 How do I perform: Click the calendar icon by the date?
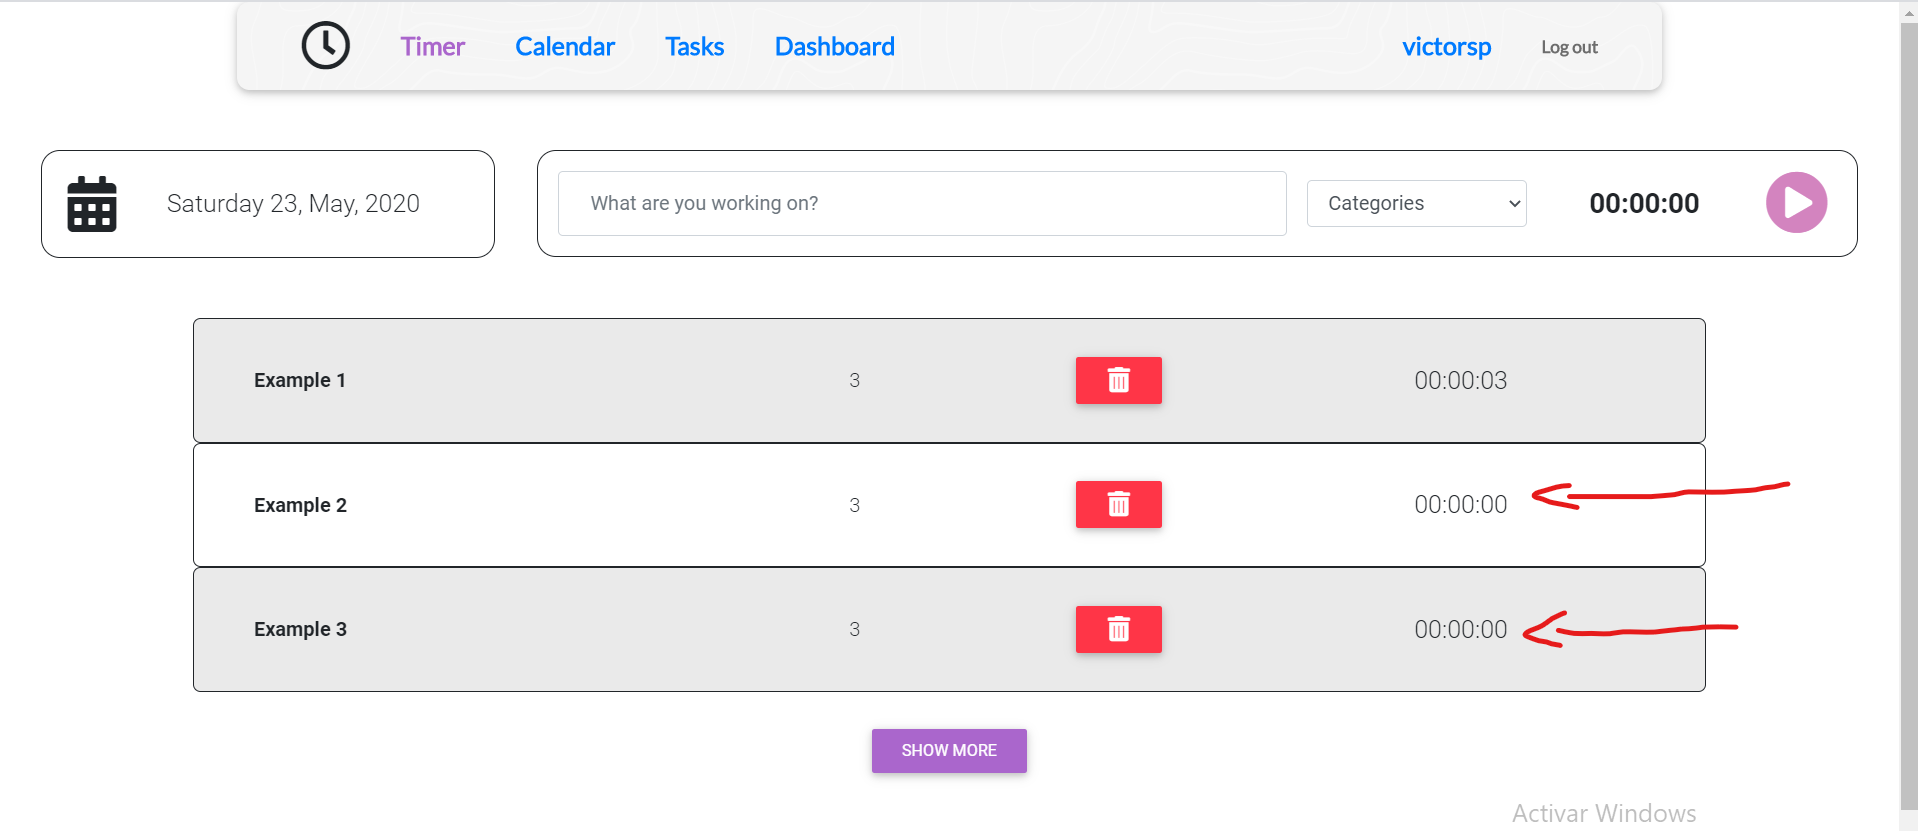(x=92, y=204)
